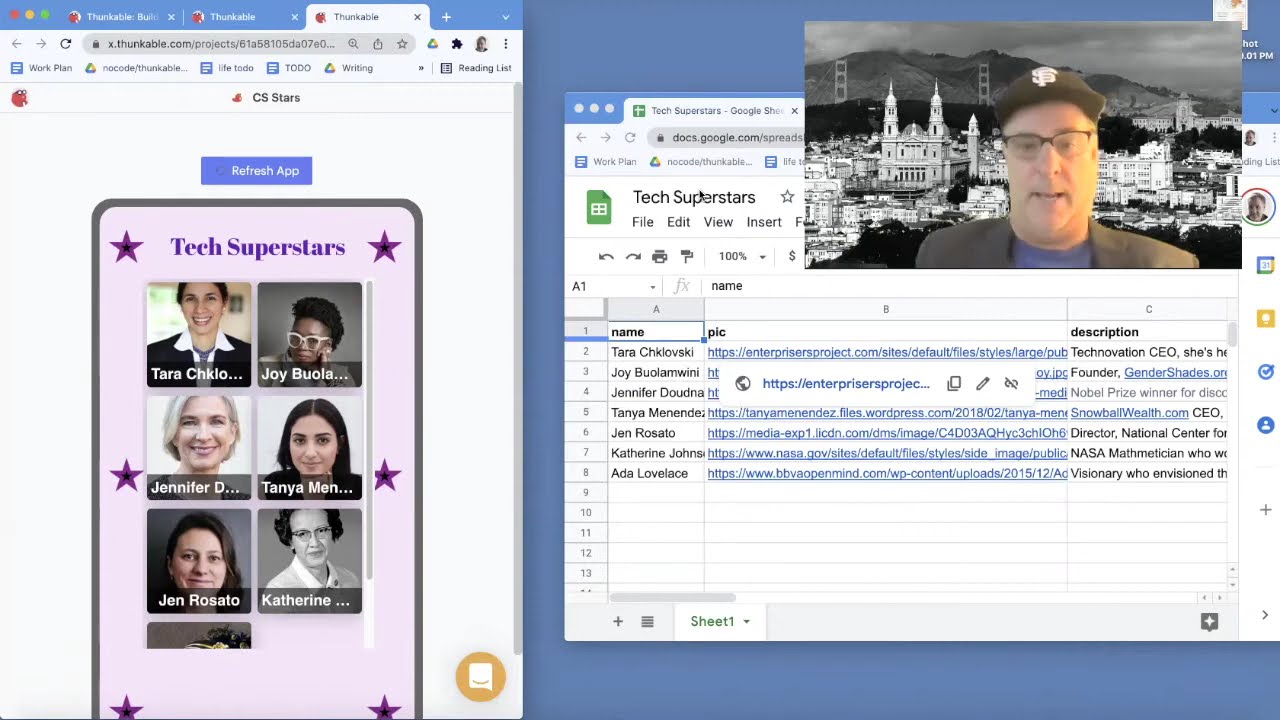
Task: Click Undo in the Sheets toolbar
Action: click(606, 257)
